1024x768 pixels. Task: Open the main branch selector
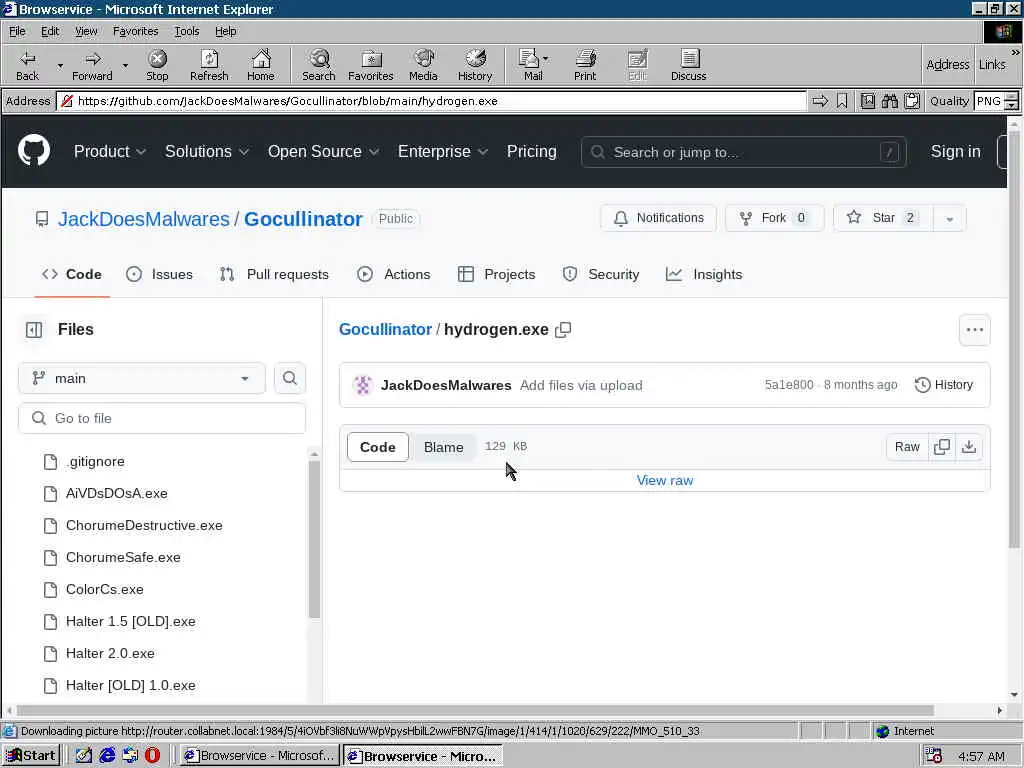(x=142, y=378)
